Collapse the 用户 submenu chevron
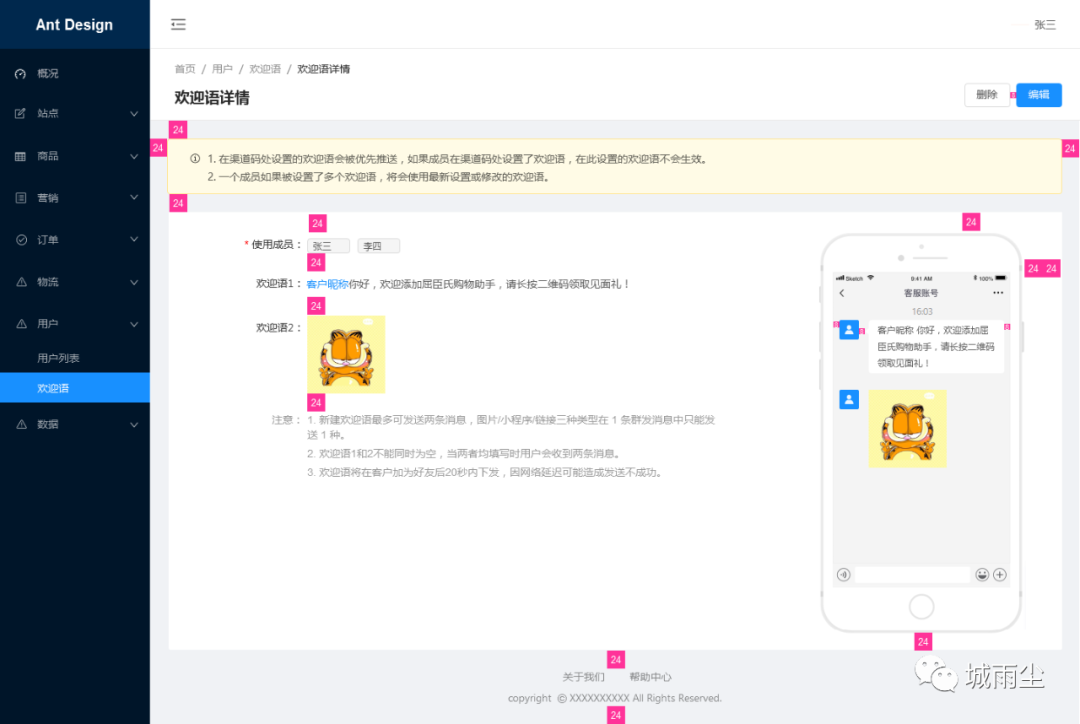 [134, 324]
